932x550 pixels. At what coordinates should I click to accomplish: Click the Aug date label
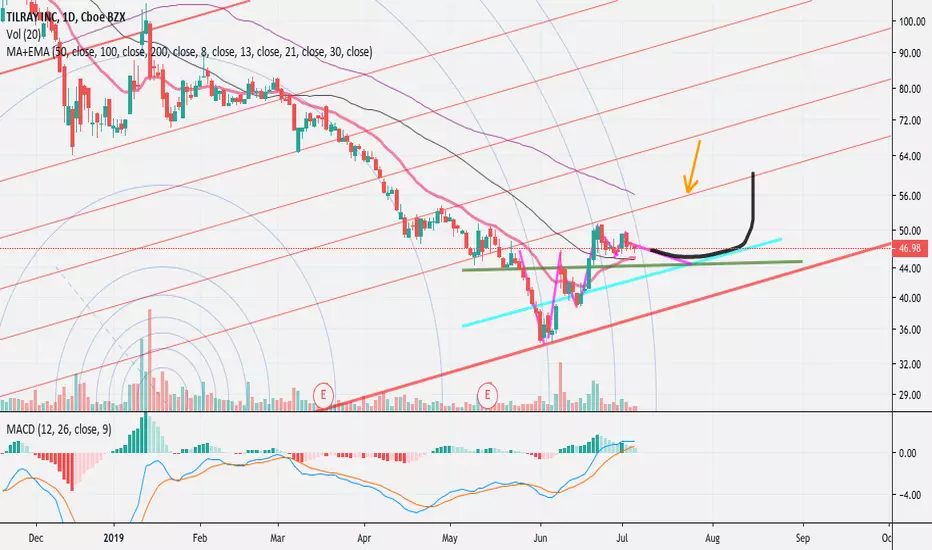712,538
